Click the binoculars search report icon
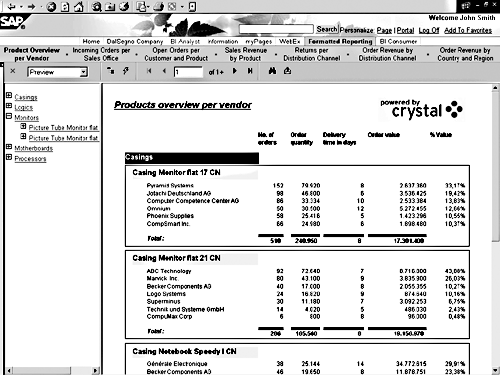The height and width of the screenshot is (375, 500). [272, 71]
